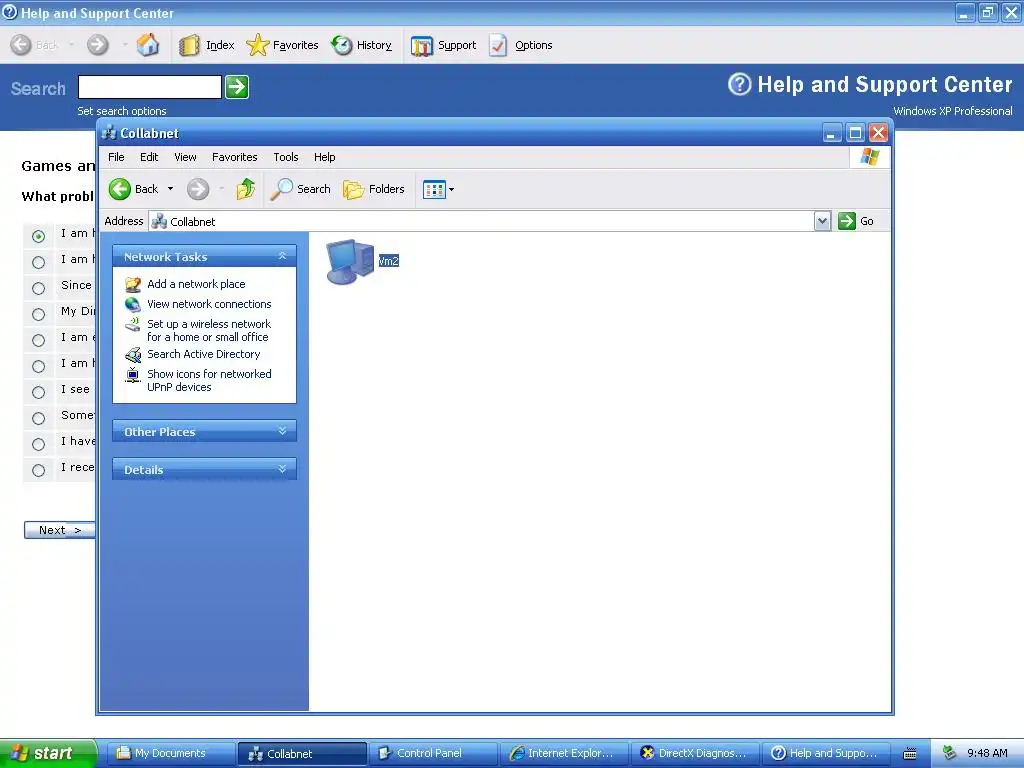
Task: Go back in the Collabnet window
Action: click(133, 189)
